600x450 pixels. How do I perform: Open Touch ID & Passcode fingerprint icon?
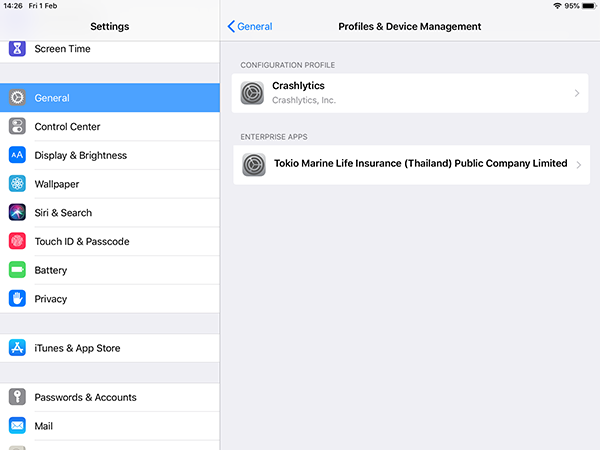[x=17, y=241]
